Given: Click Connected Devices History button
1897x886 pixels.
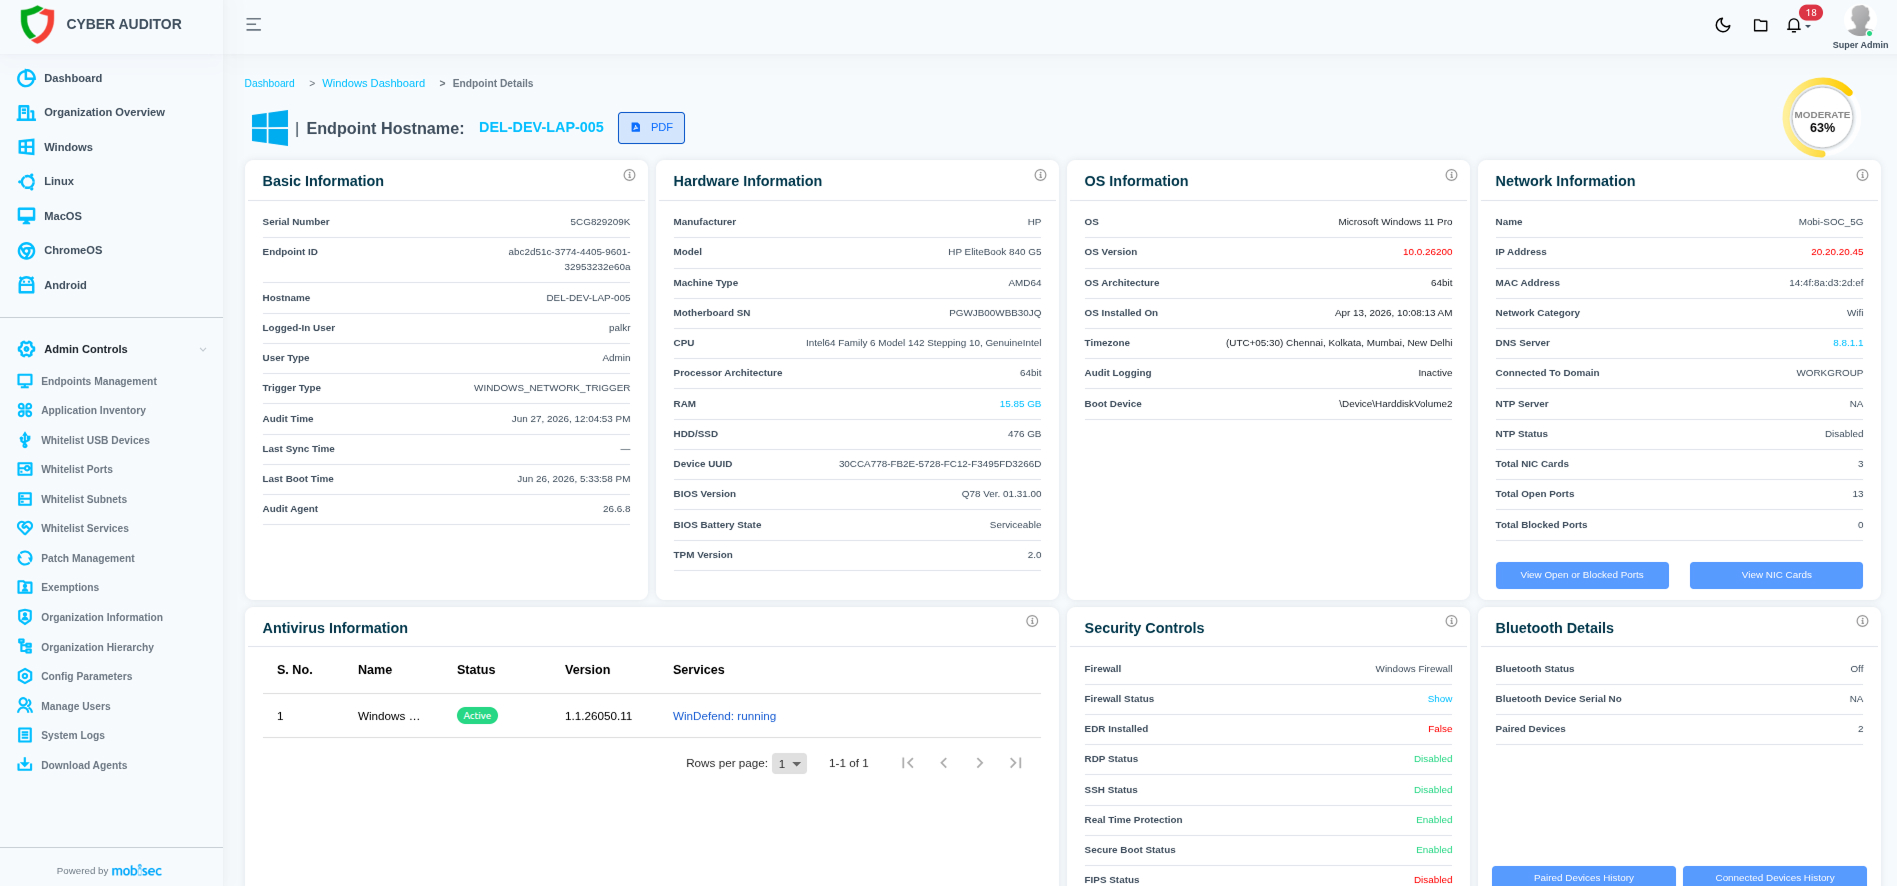Looking at the screenshot, I should tap(1775, 877).
